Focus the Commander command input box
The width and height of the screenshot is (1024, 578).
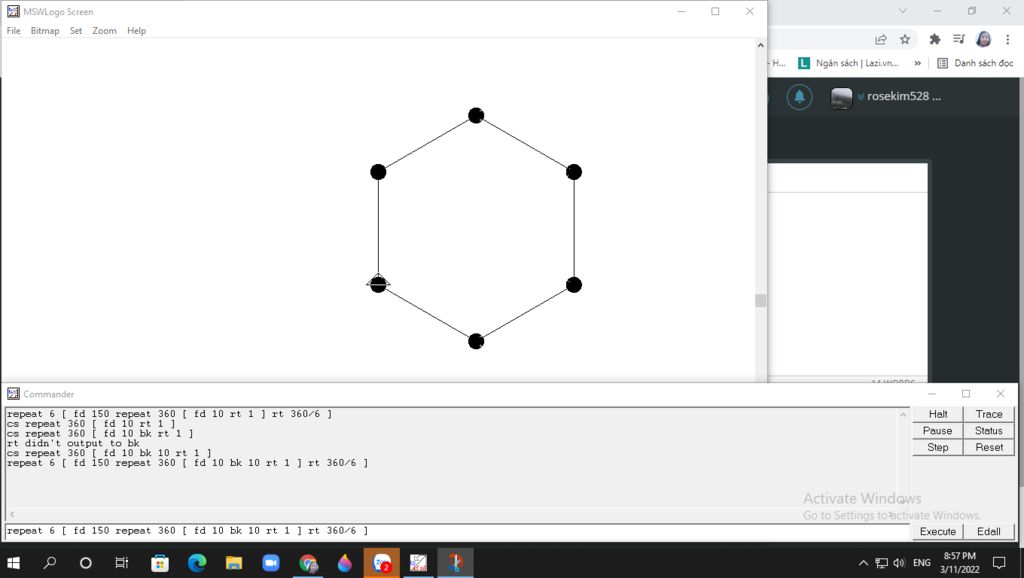pyautogui.click(x=457, y=531)
